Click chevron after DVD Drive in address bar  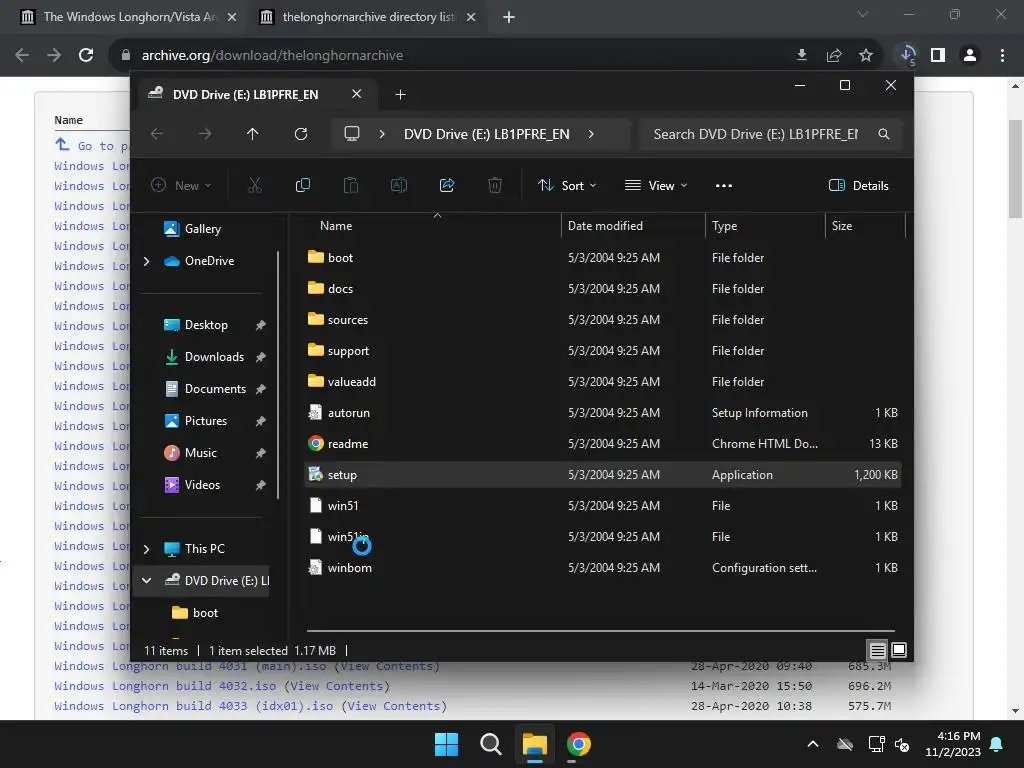pos(591,134)
